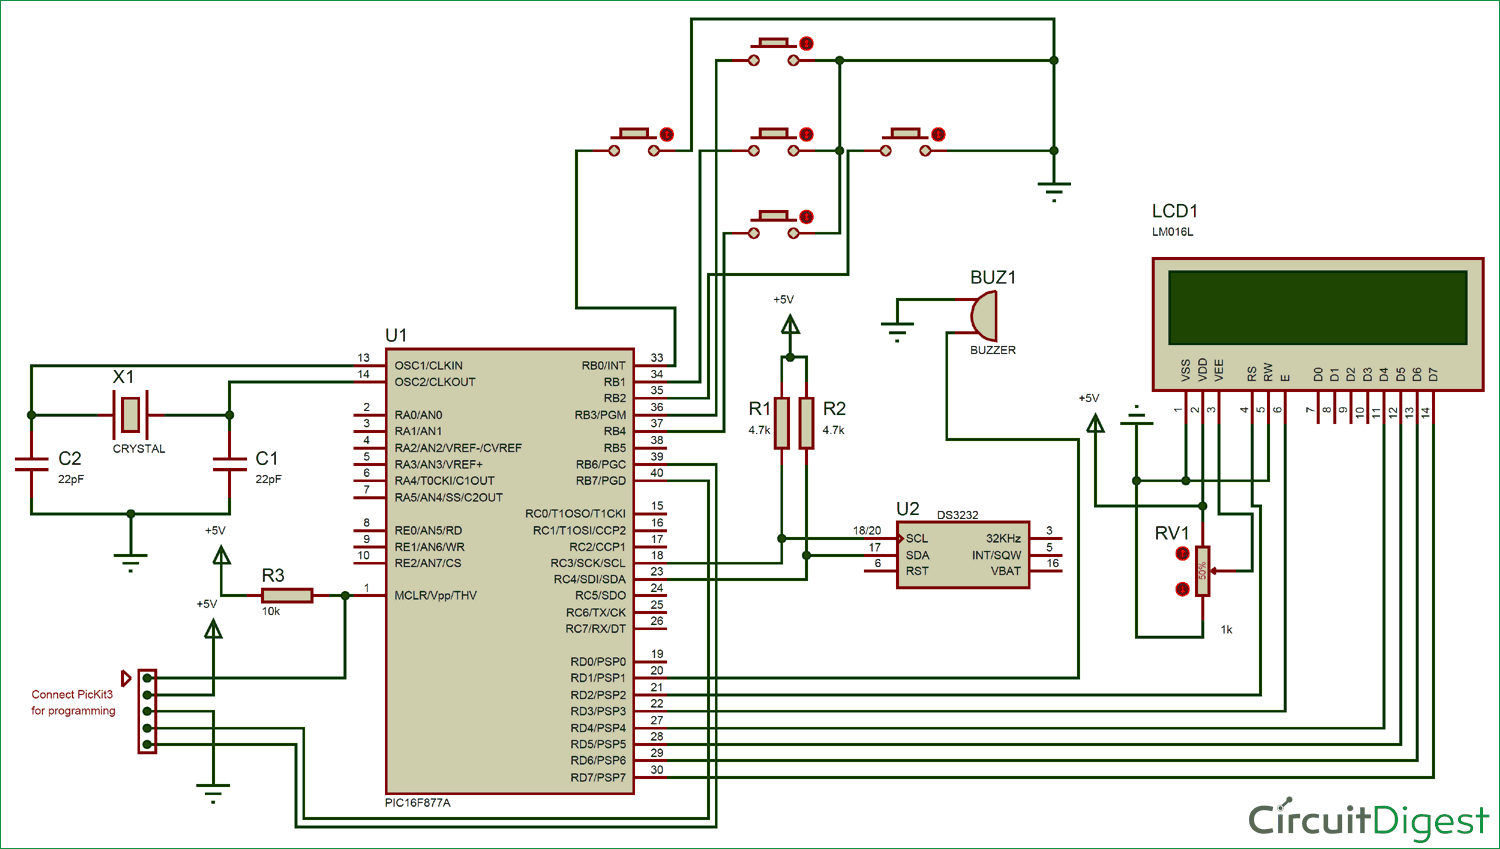Click the Connect PicKit3 programming header

tap(146, 710)
